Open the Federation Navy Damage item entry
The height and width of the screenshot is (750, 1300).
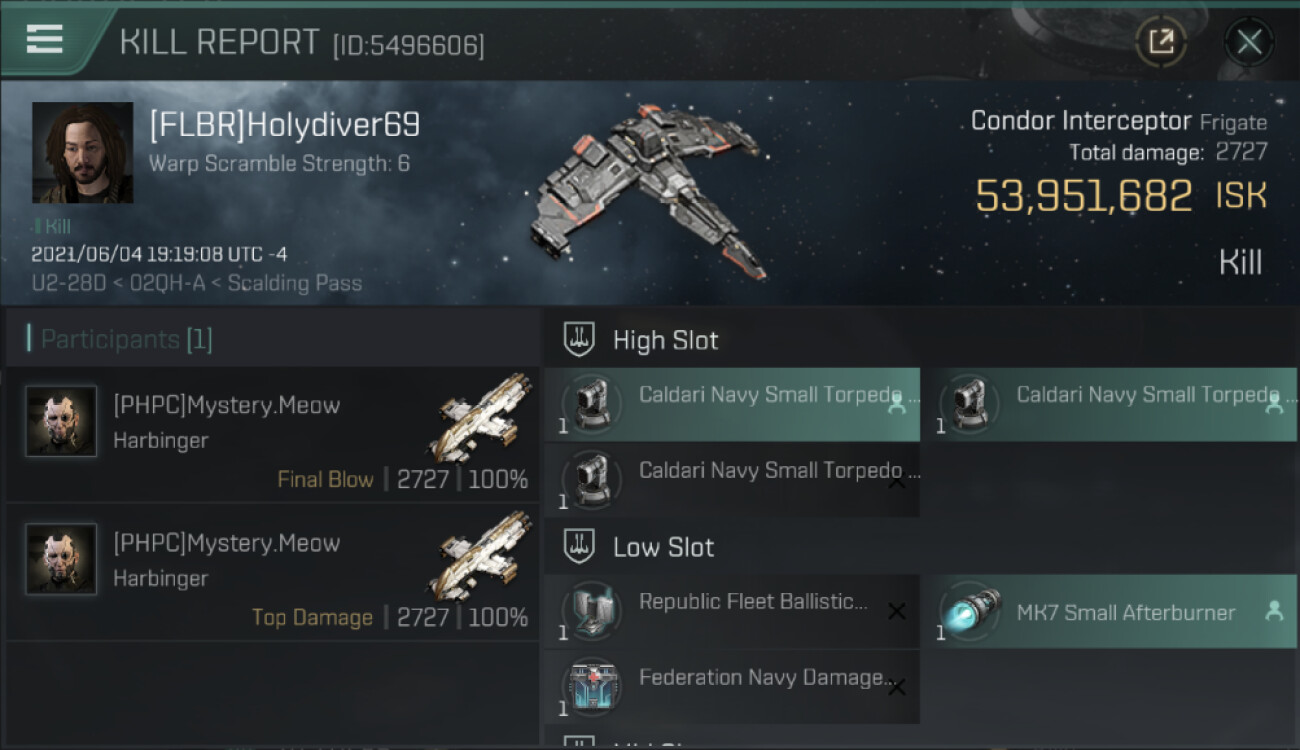point(732,687)
